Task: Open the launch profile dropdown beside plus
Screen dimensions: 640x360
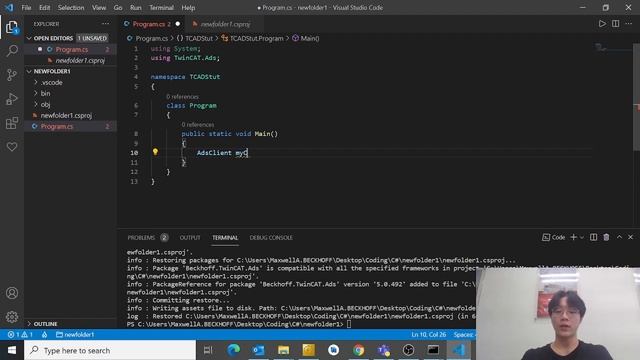Action: tap(582, 237)
